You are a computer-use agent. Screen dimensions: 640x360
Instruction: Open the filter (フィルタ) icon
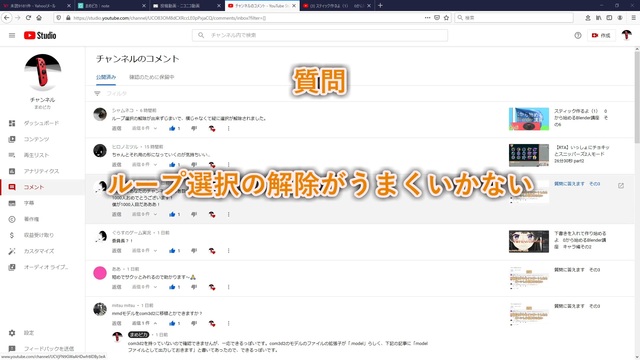coord(97,93)
